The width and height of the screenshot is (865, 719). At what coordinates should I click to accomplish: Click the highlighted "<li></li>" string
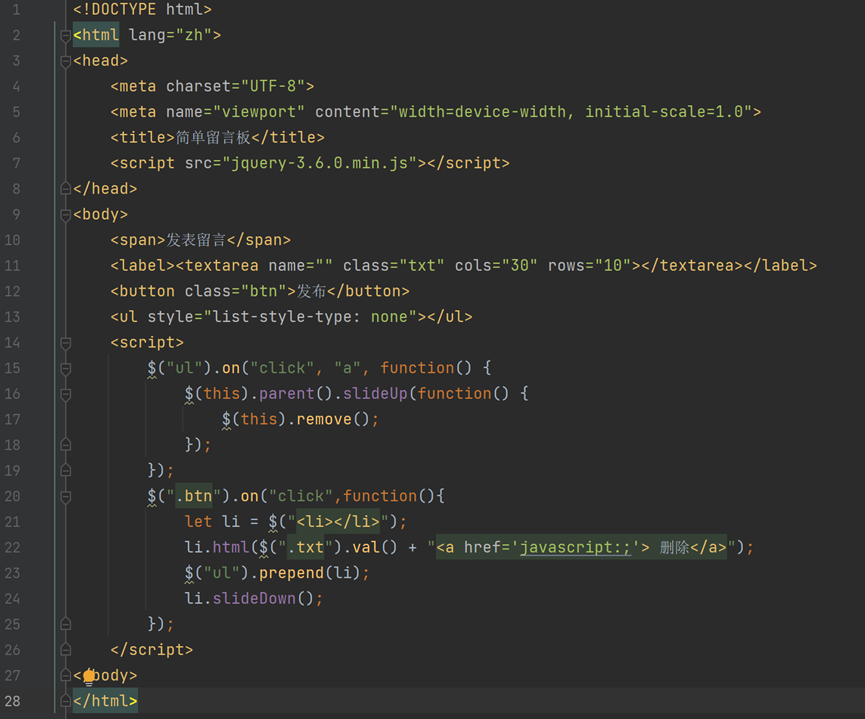click(x=338, y=521)
